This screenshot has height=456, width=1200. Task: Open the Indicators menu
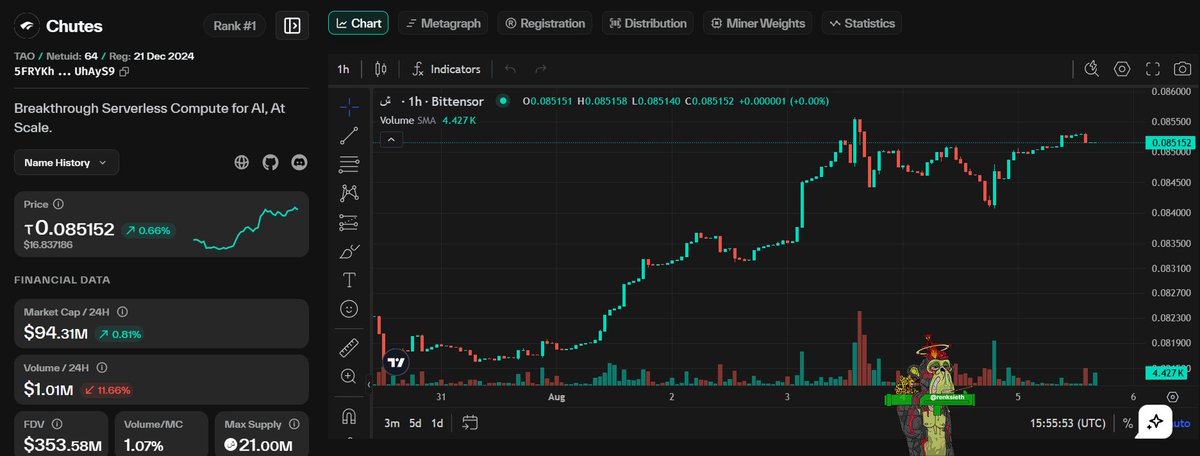click(x=446, y=69)
